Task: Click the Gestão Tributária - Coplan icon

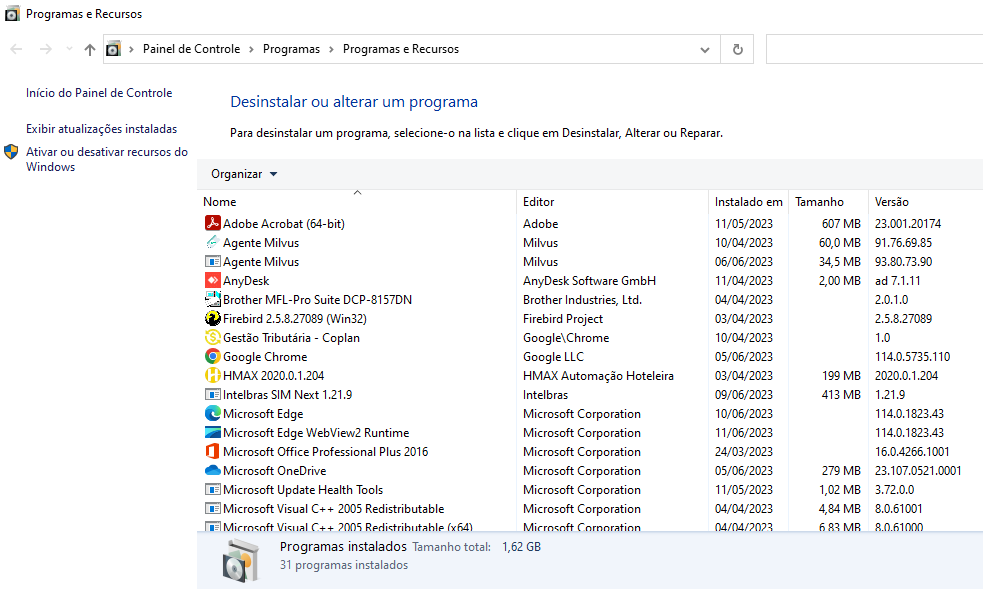Action: 212,338
